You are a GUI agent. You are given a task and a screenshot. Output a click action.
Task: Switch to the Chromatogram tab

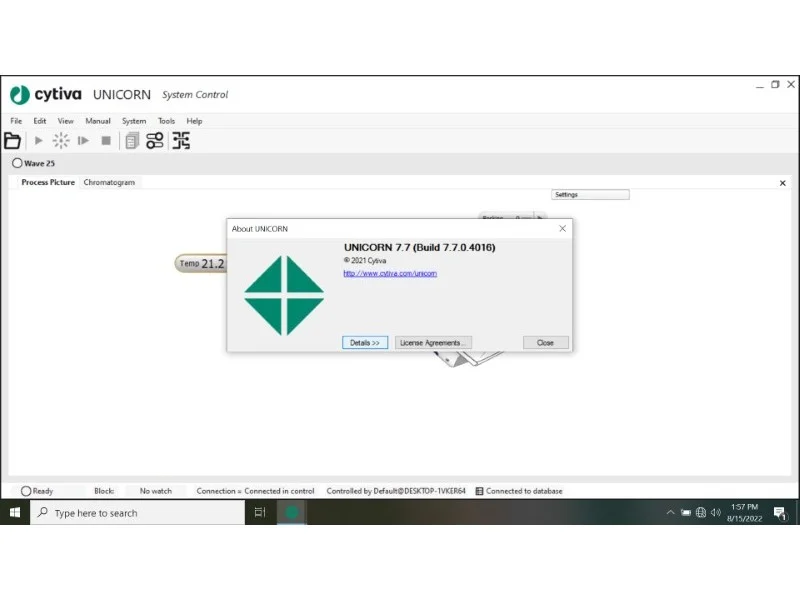point(109,182)
